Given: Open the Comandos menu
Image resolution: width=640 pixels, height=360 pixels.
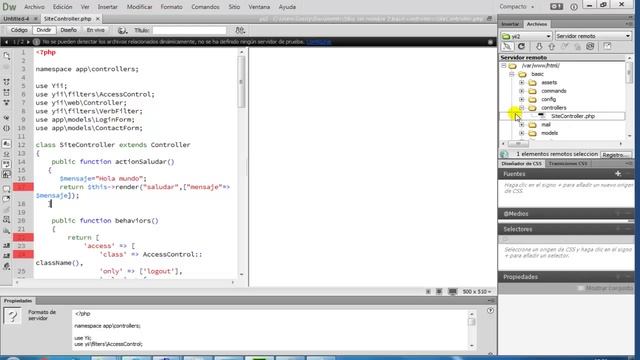Looking at the screenshot, I should 205,7.
